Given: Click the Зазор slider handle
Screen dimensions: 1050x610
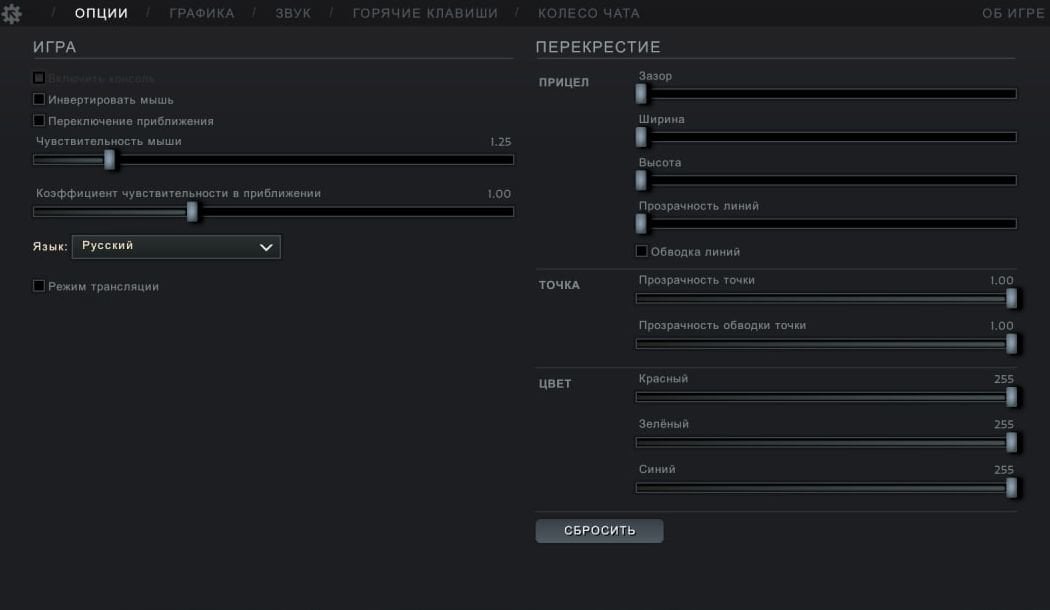Looking at the screenshot, I should tap(642, 94).
